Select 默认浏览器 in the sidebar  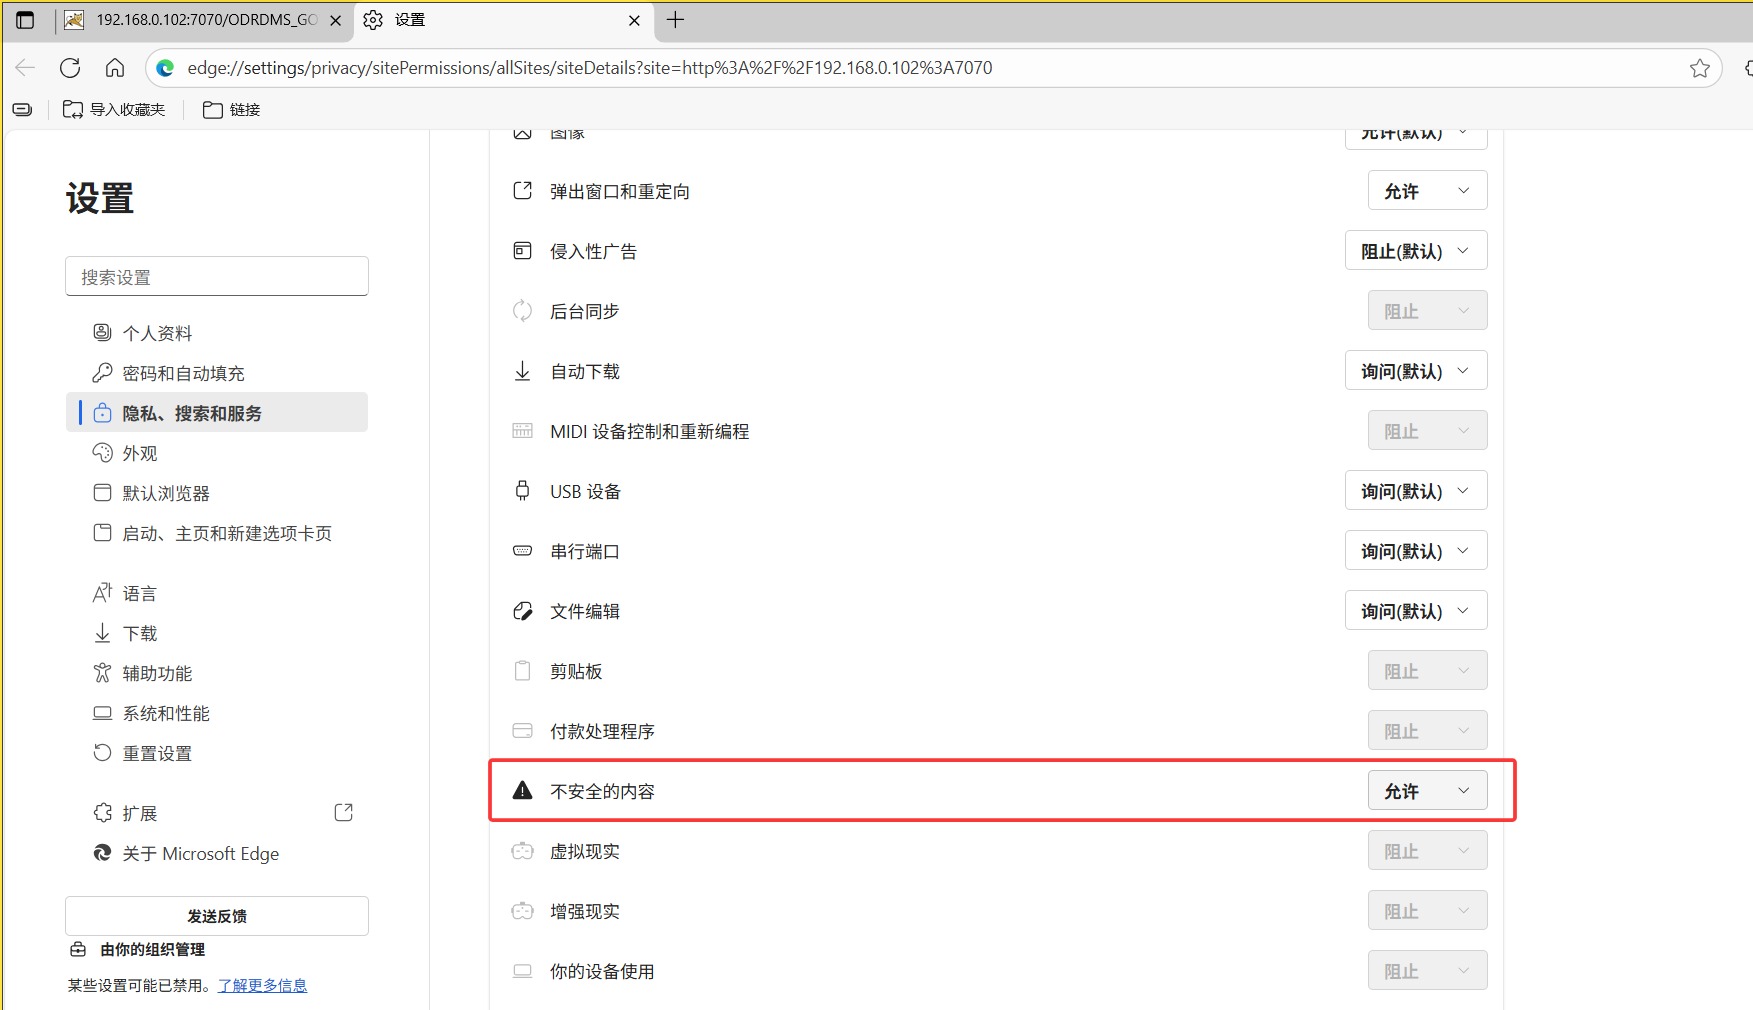(166, 492)
